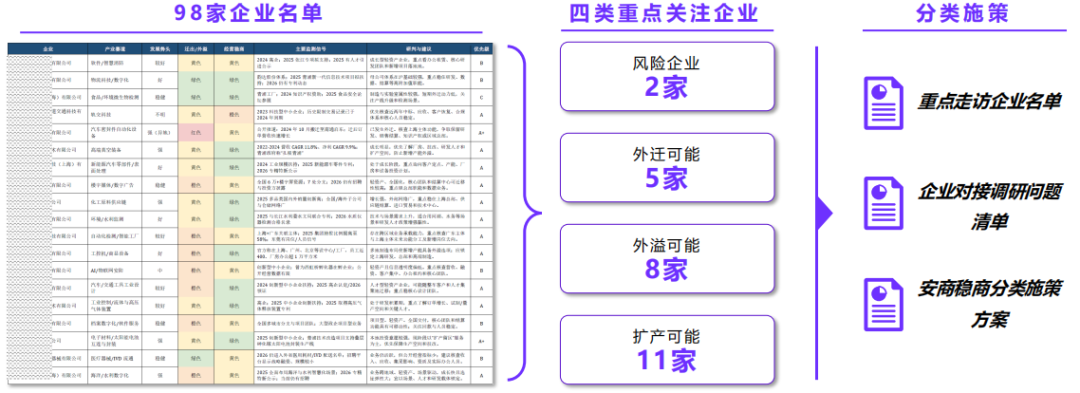The image size is (1080, 393).
Task: Click the 中 momentum cell in AI/物联网安防 row
Action: pyautogui.click(x=160, y=270)
